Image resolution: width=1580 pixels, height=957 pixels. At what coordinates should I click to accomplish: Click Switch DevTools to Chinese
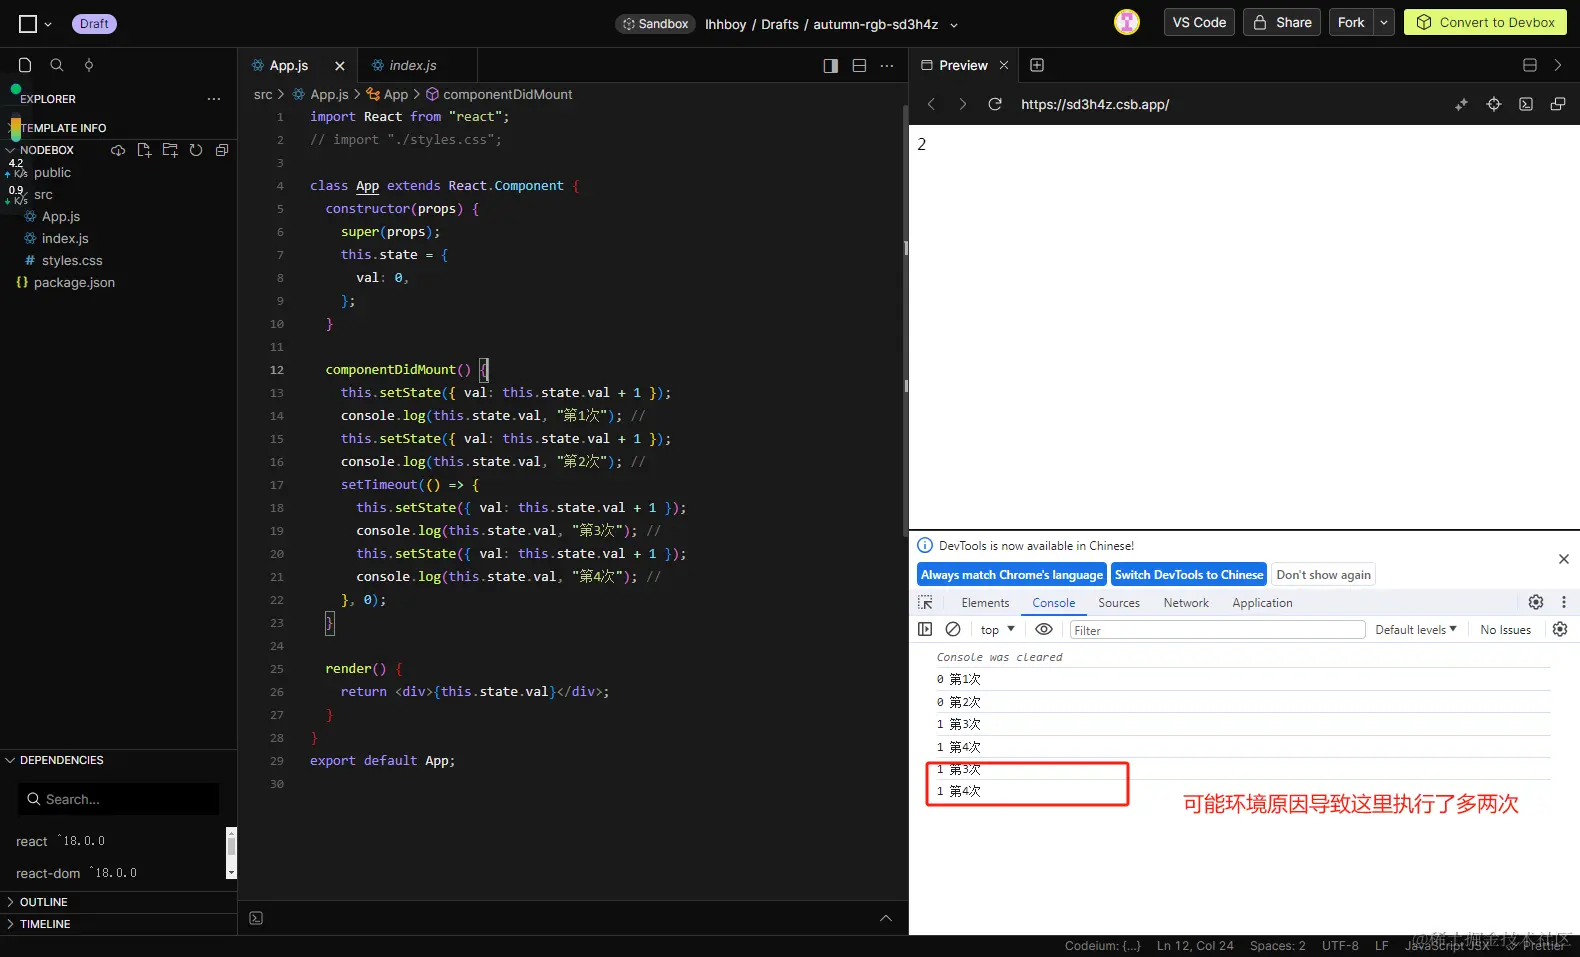1189,575
